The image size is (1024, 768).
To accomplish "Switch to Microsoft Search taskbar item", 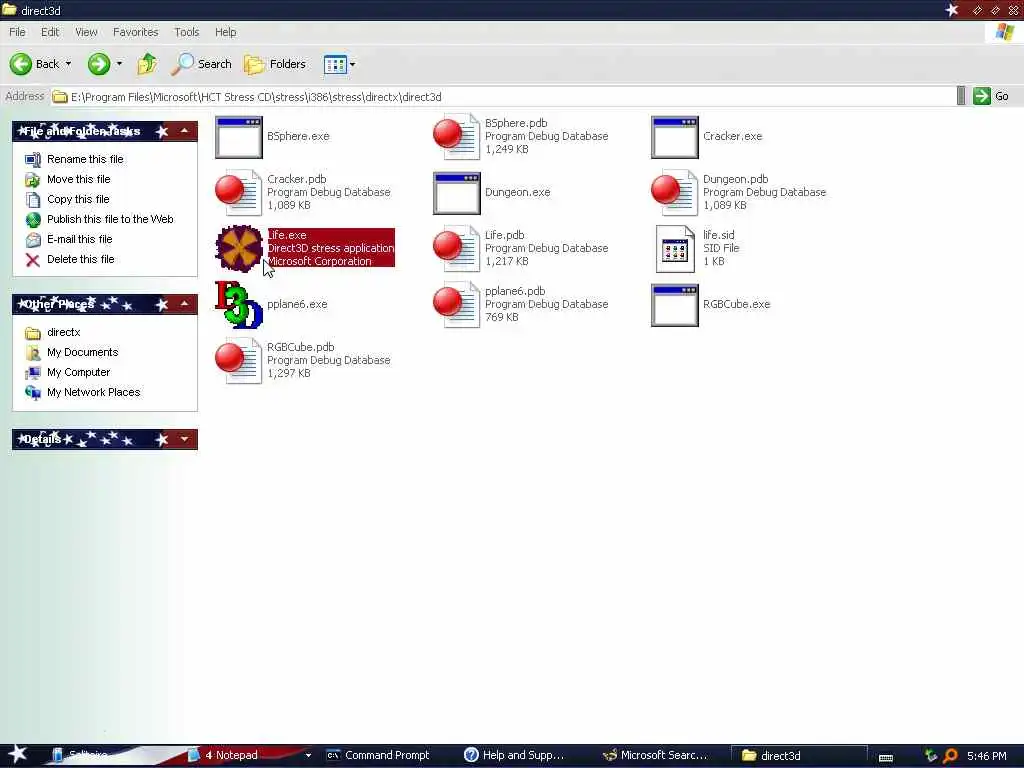I will coord(655,755).
